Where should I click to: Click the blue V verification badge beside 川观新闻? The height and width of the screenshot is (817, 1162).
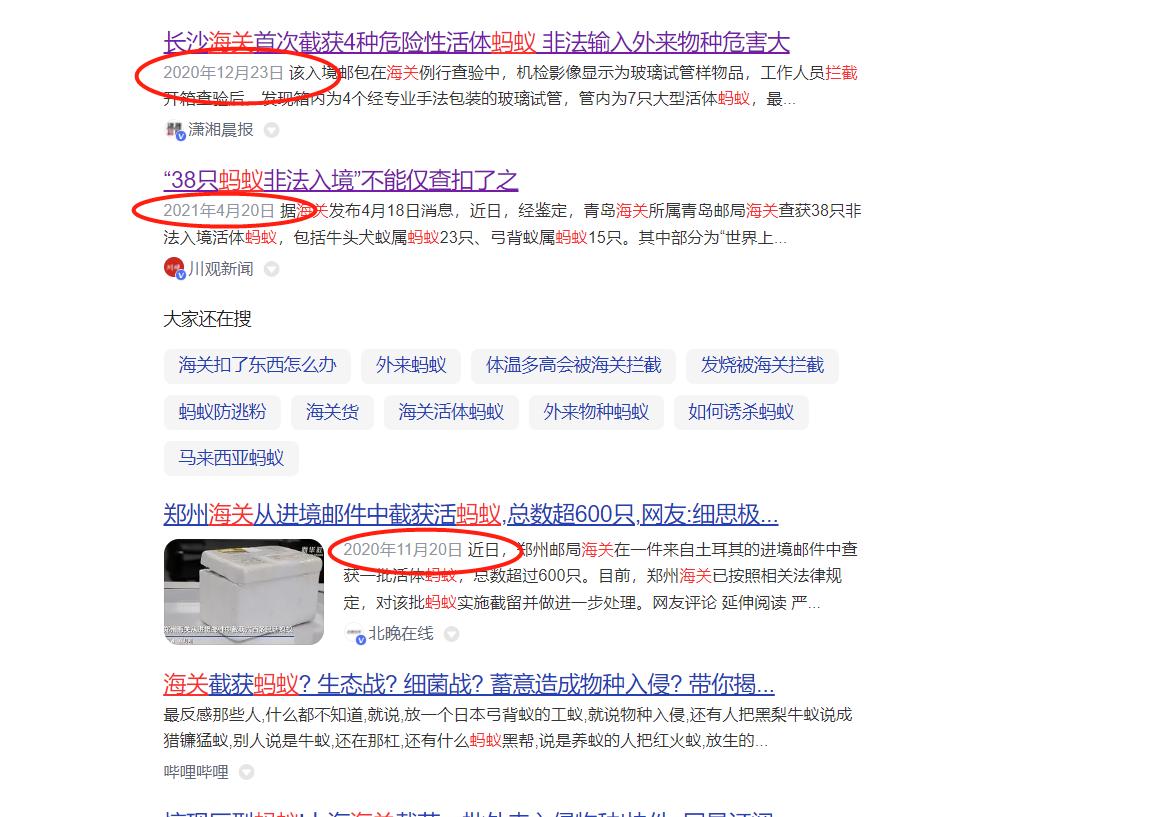pos(179,276)
